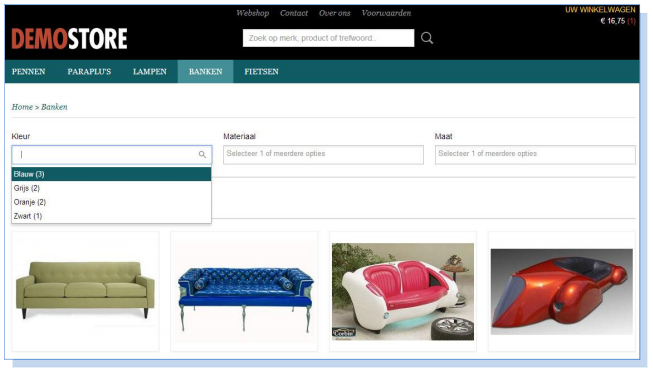
Task: Open UW WINKELWAGEN shopping cart
Action: (x=600, y=10)
